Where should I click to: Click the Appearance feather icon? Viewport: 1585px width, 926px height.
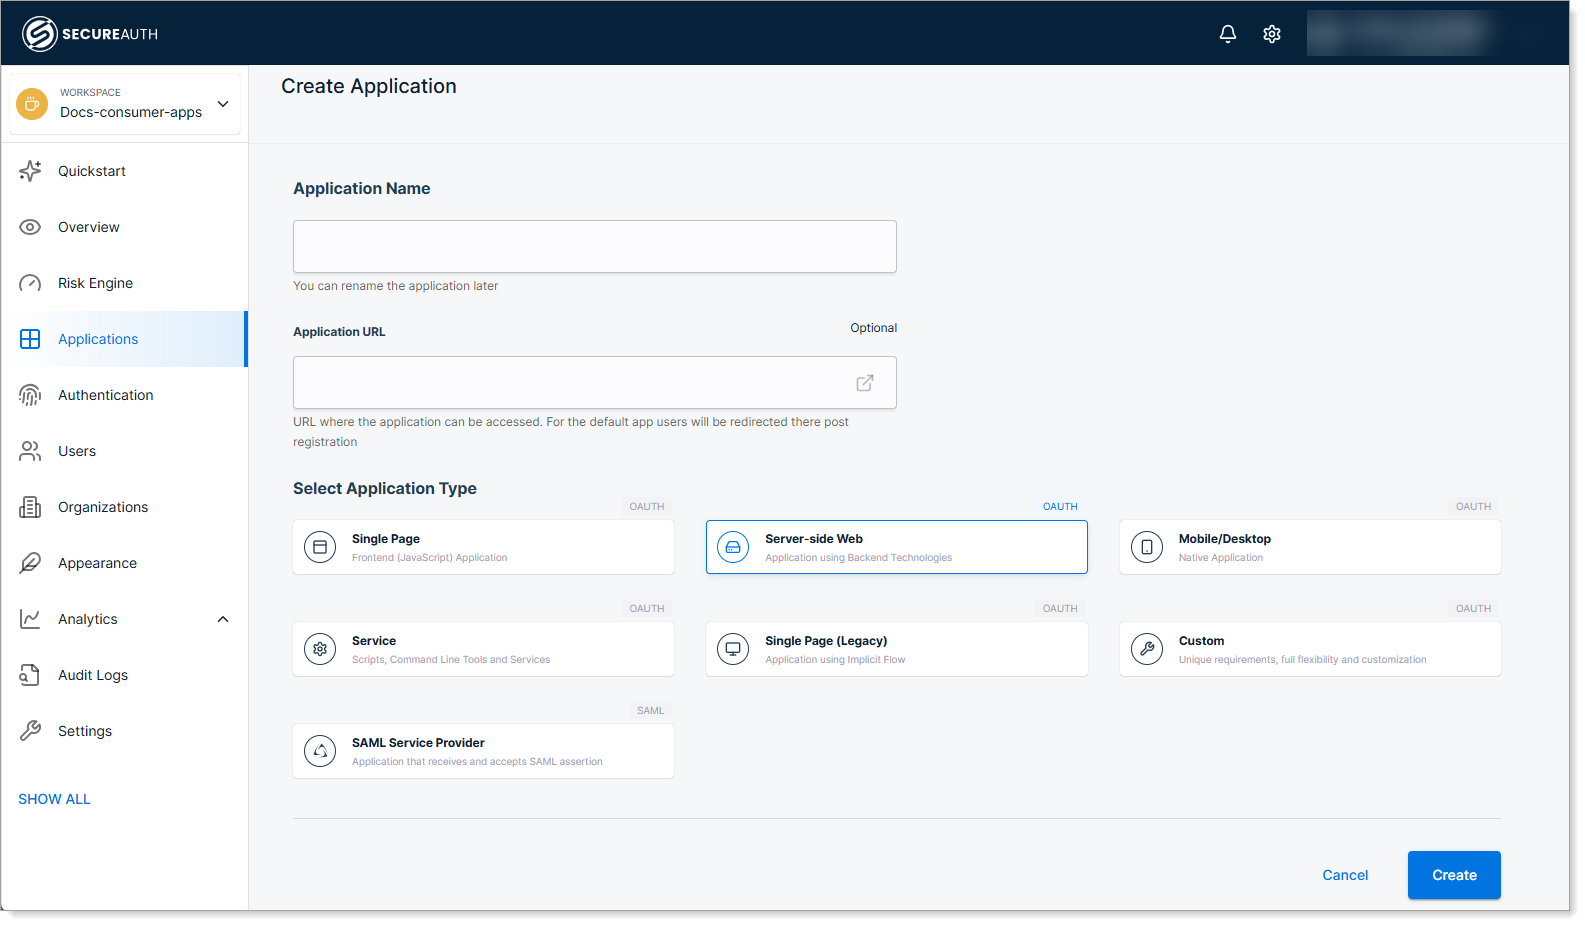(x=30, y=563)
